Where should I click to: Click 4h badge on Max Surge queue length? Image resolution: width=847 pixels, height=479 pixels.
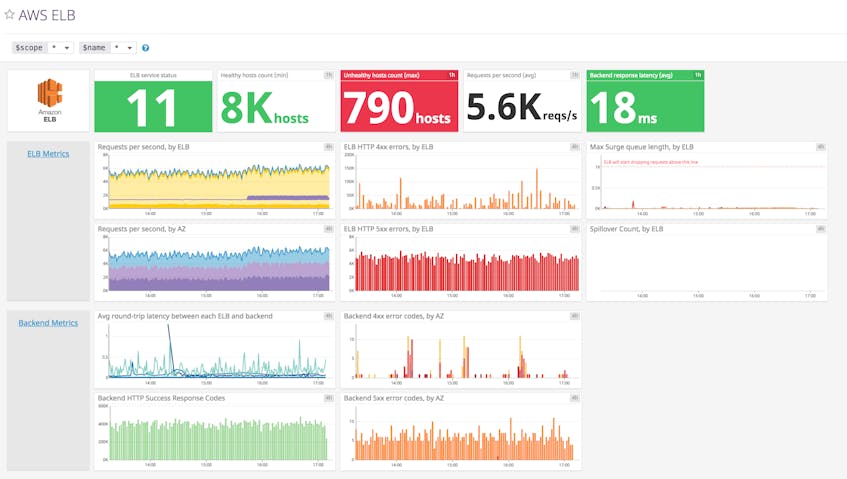pyautogui.click(x=821, y=147)
